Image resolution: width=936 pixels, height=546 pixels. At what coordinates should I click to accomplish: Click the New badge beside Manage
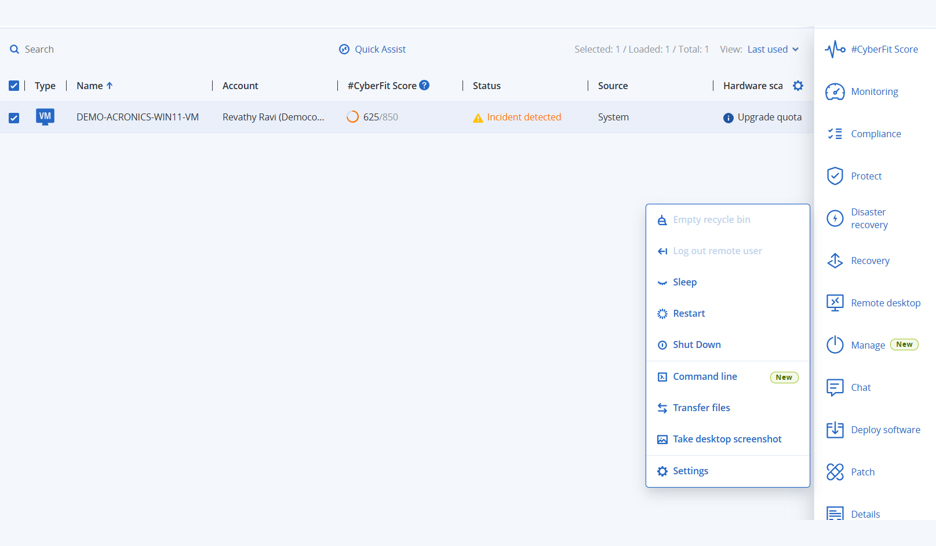(904, 344)
